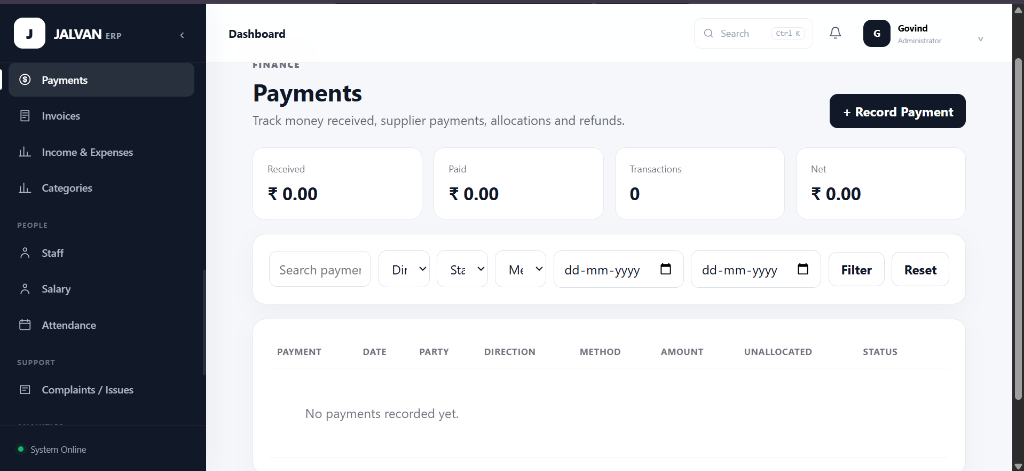
Task: Click the Attendance calendar icon
Action: point(25,325)
